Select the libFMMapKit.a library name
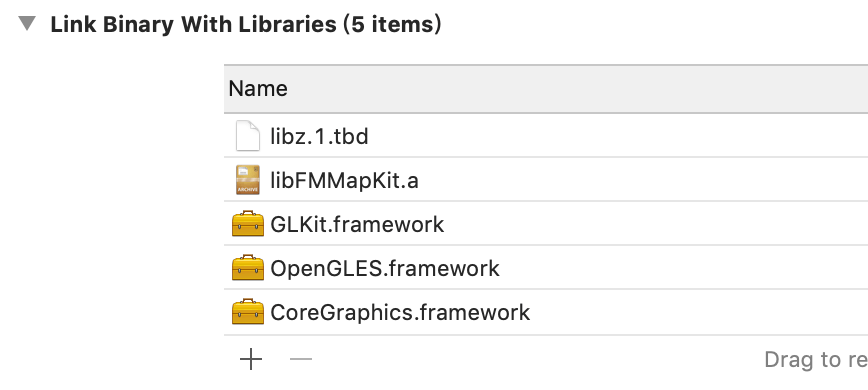 point(344,180)
